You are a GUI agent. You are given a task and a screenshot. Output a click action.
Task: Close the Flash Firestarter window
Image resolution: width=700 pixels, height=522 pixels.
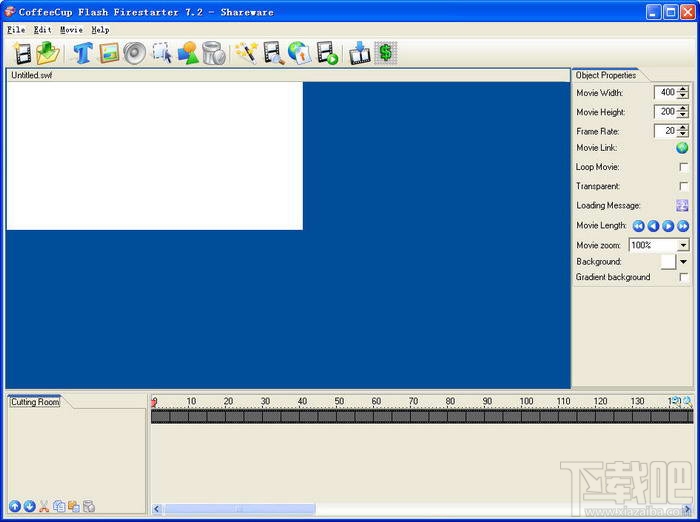click(688, 12)
